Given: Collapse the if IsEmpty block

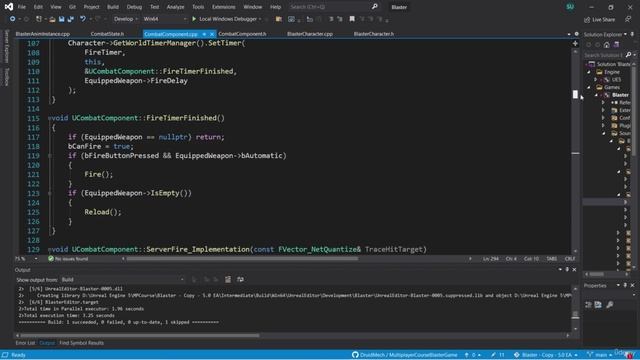Looking at the screenshot, I should tap(49, 193).
